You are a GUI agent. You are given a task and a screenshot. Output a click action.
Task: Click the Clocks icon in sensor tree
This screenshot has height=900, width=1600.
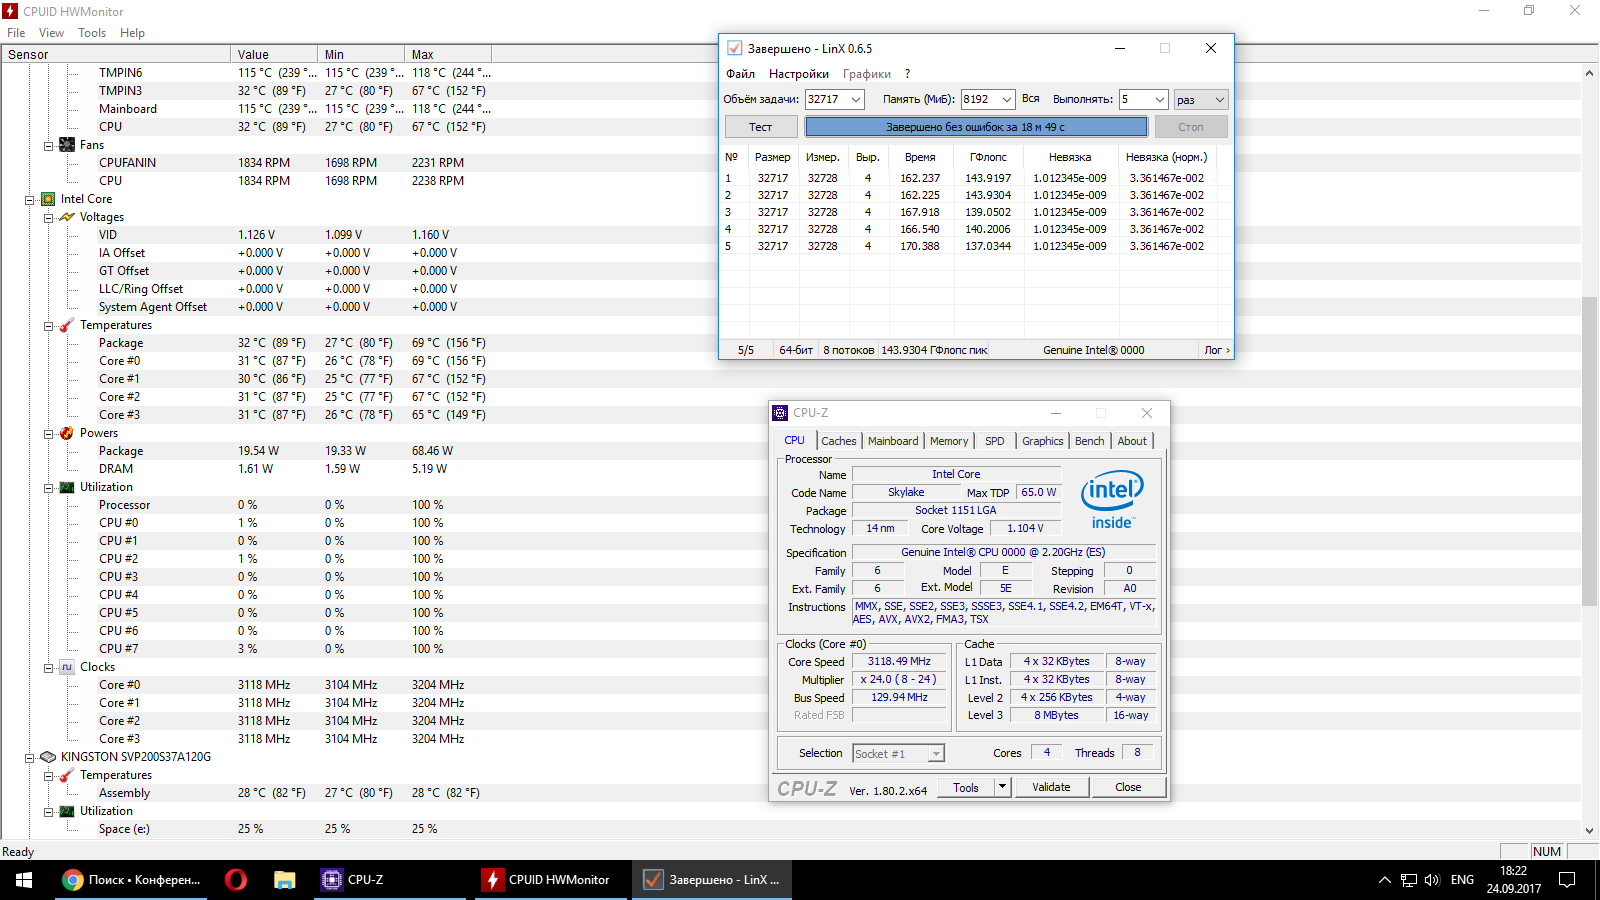pos(67,667)
